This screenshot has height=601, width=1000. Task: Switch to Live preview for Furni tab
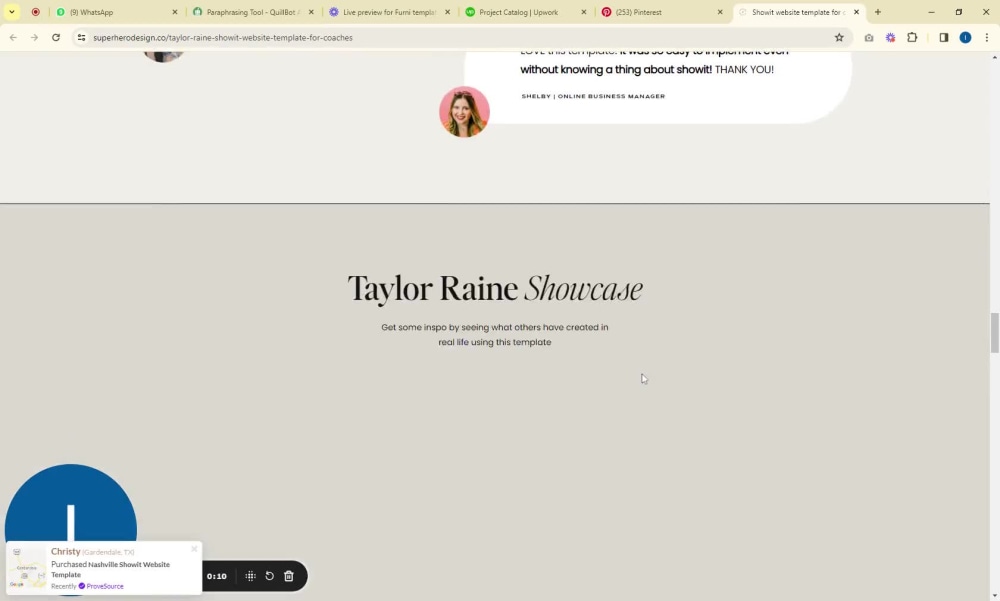pos(390,12)
